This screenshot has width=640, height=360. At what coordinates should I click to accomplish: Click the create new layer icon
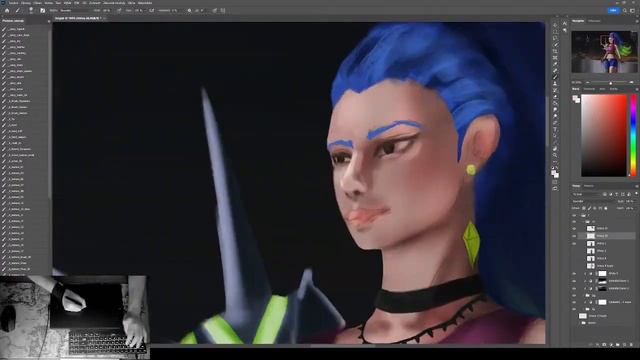point(624,345)
